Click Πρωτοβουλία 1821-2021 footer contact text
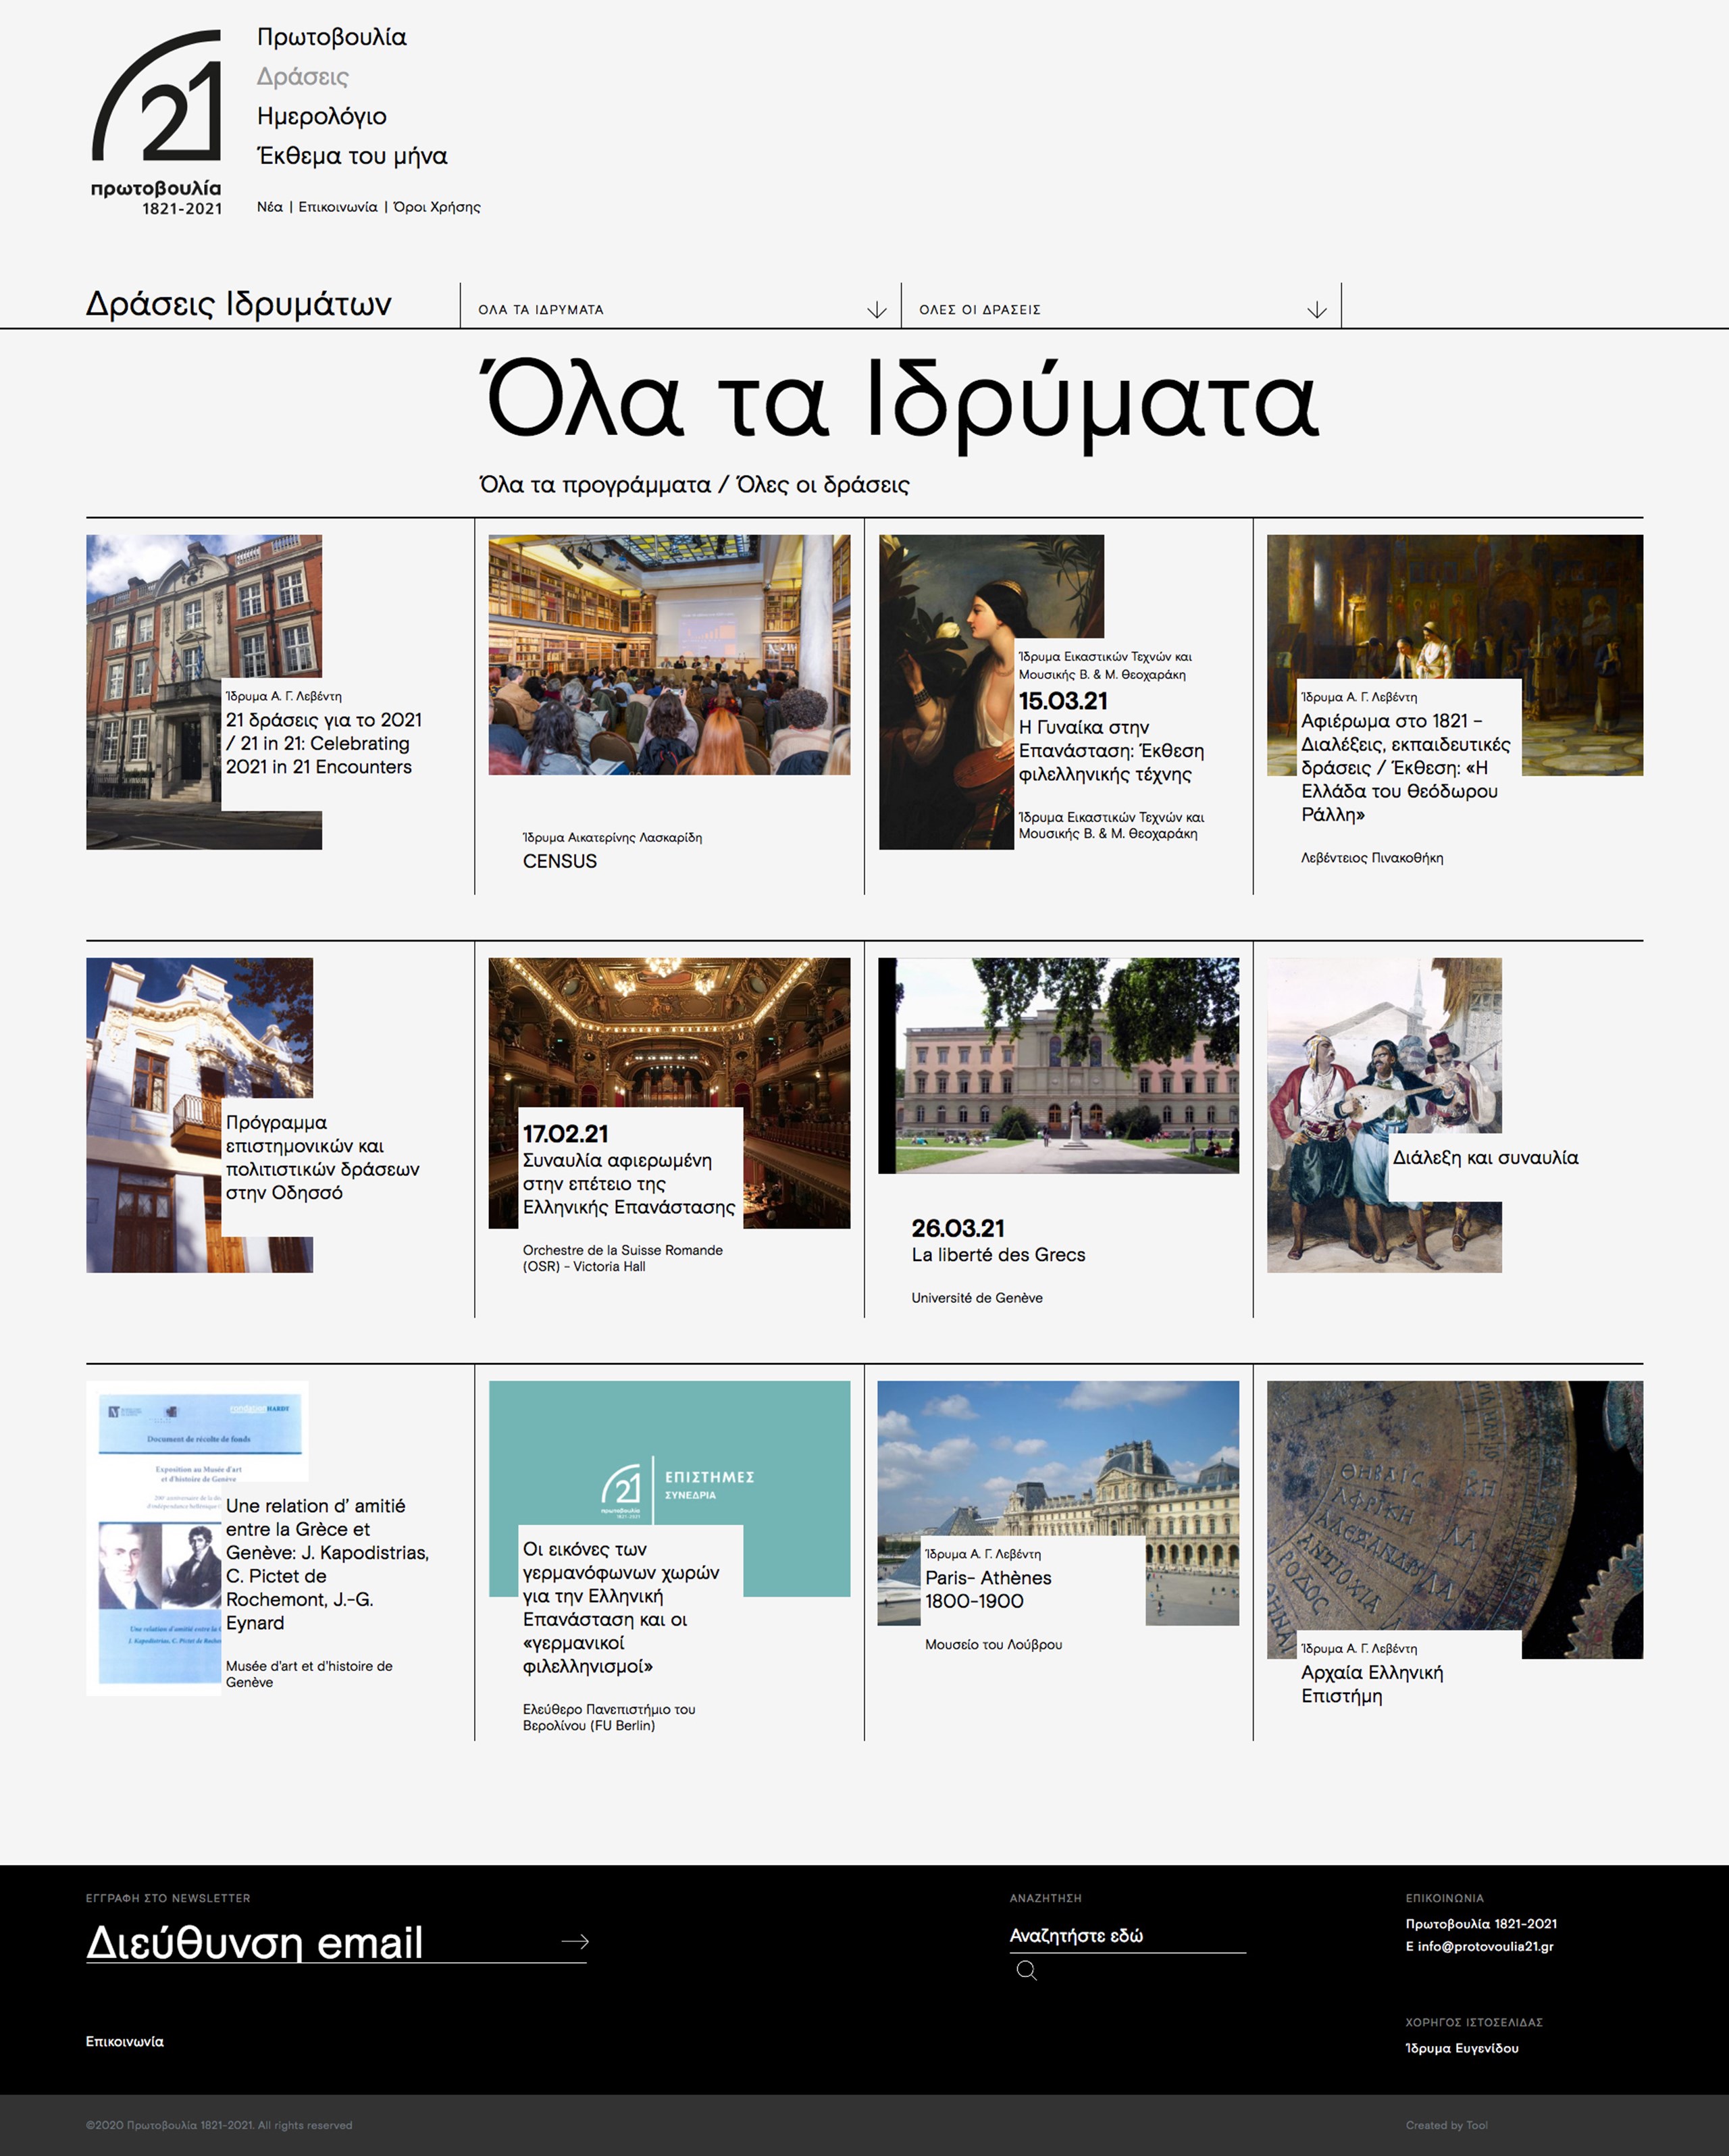1729x2156 pixels. 1480,1923
